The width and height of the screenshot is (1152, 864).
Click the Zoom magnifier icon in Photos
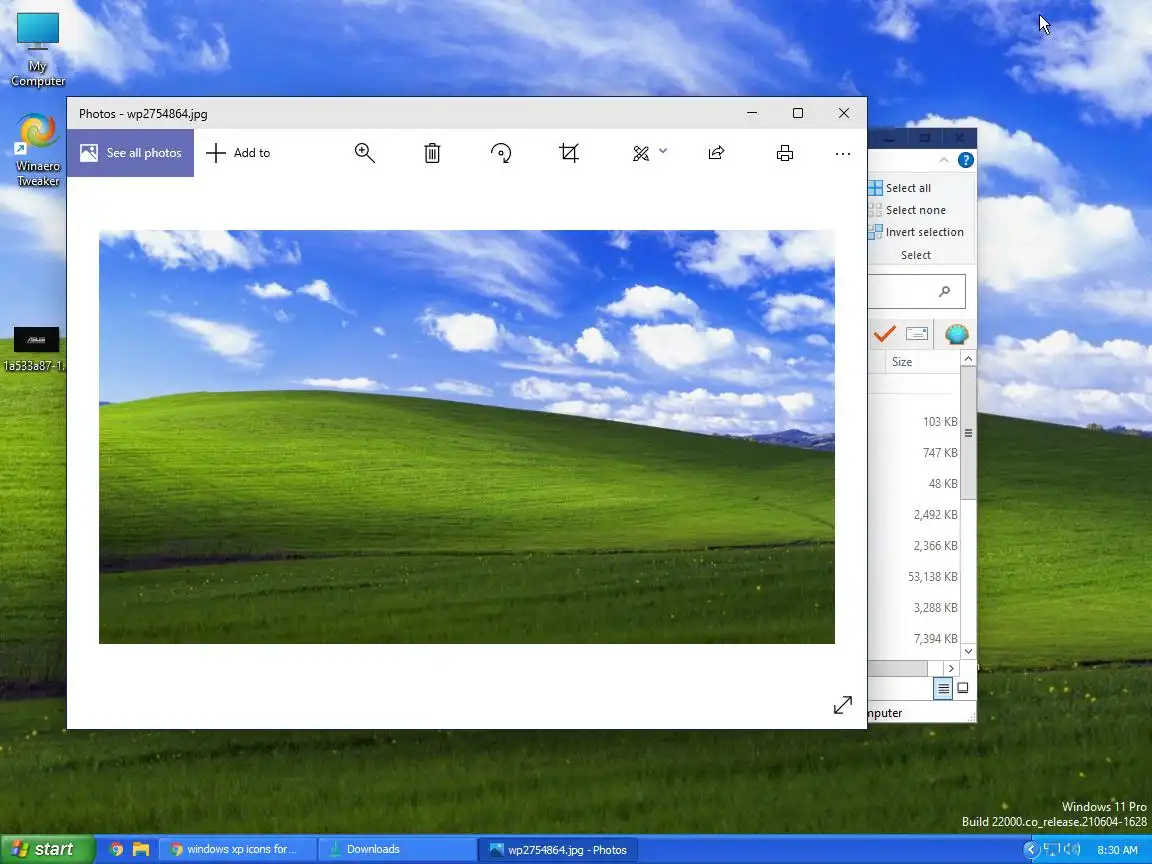(364, 153)
